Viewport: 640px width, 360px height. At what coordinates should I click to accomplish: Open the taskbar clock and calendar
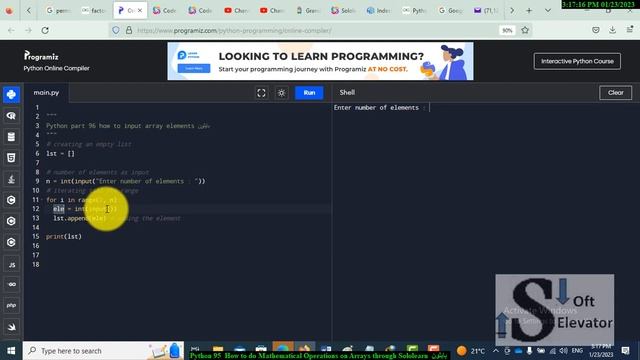click(601, 351)
